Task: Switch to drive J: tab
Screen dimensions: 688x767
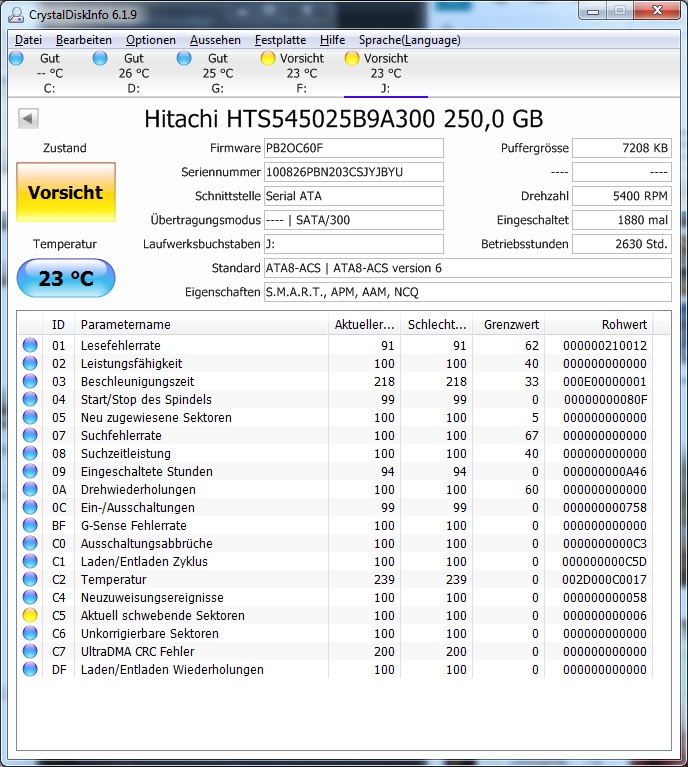Action: (x=385, y=73)
